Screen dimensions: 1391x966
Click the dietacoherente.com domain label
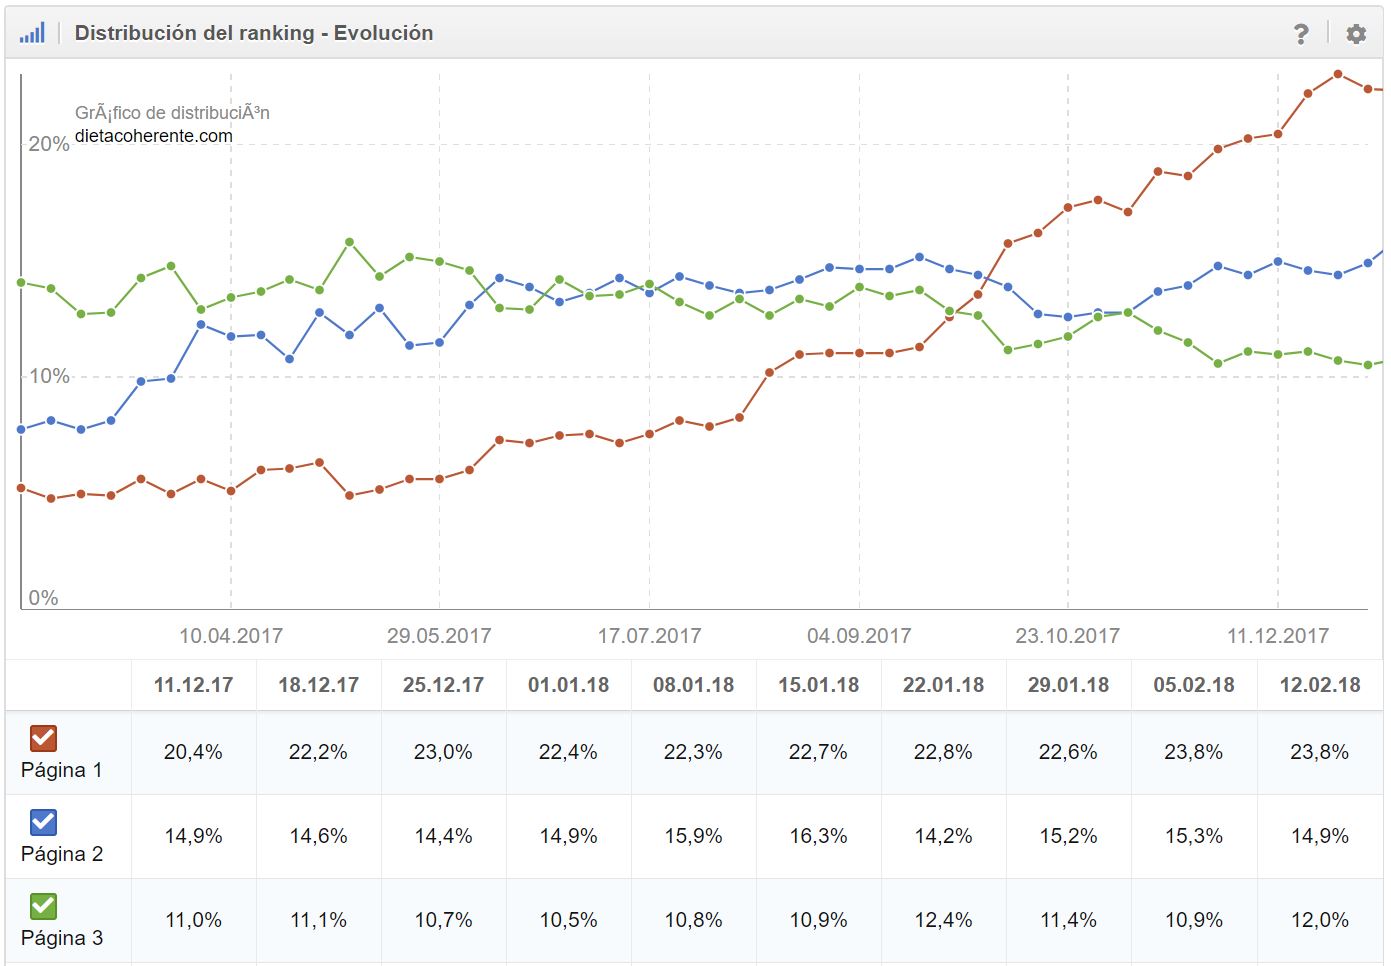click(x=154, y=136)
